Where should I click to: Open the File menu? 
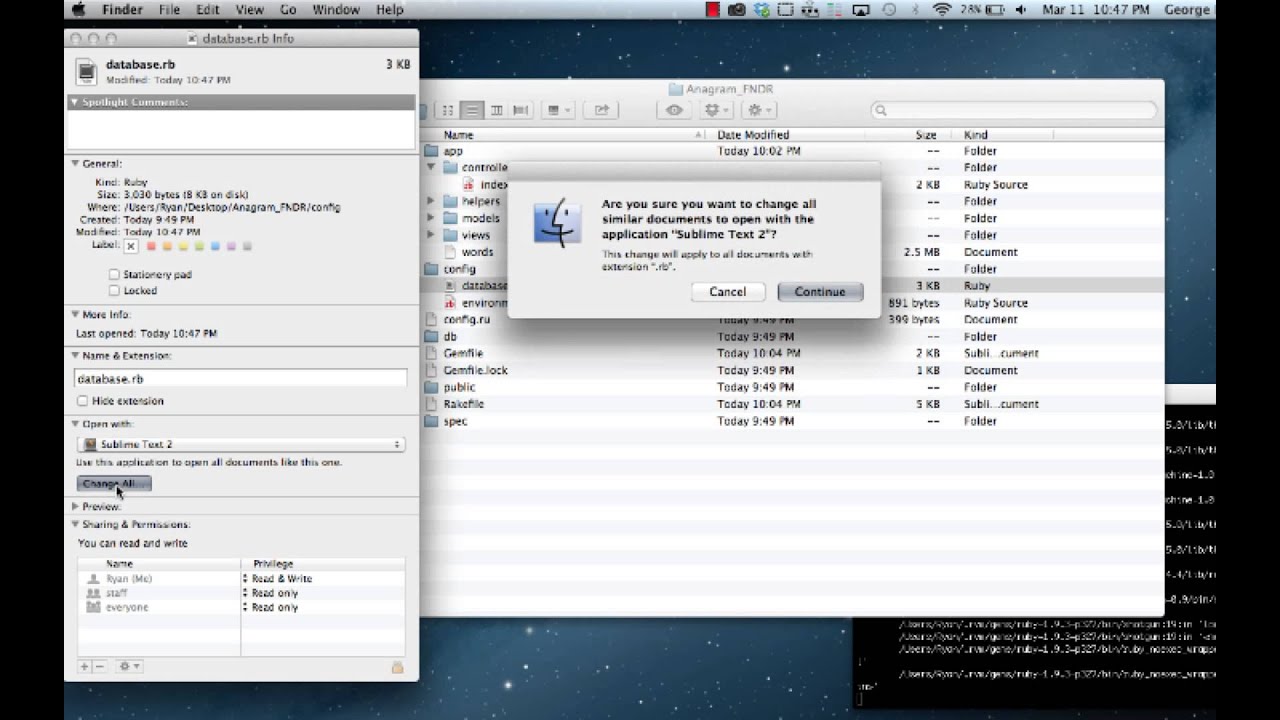coord(169,10)
